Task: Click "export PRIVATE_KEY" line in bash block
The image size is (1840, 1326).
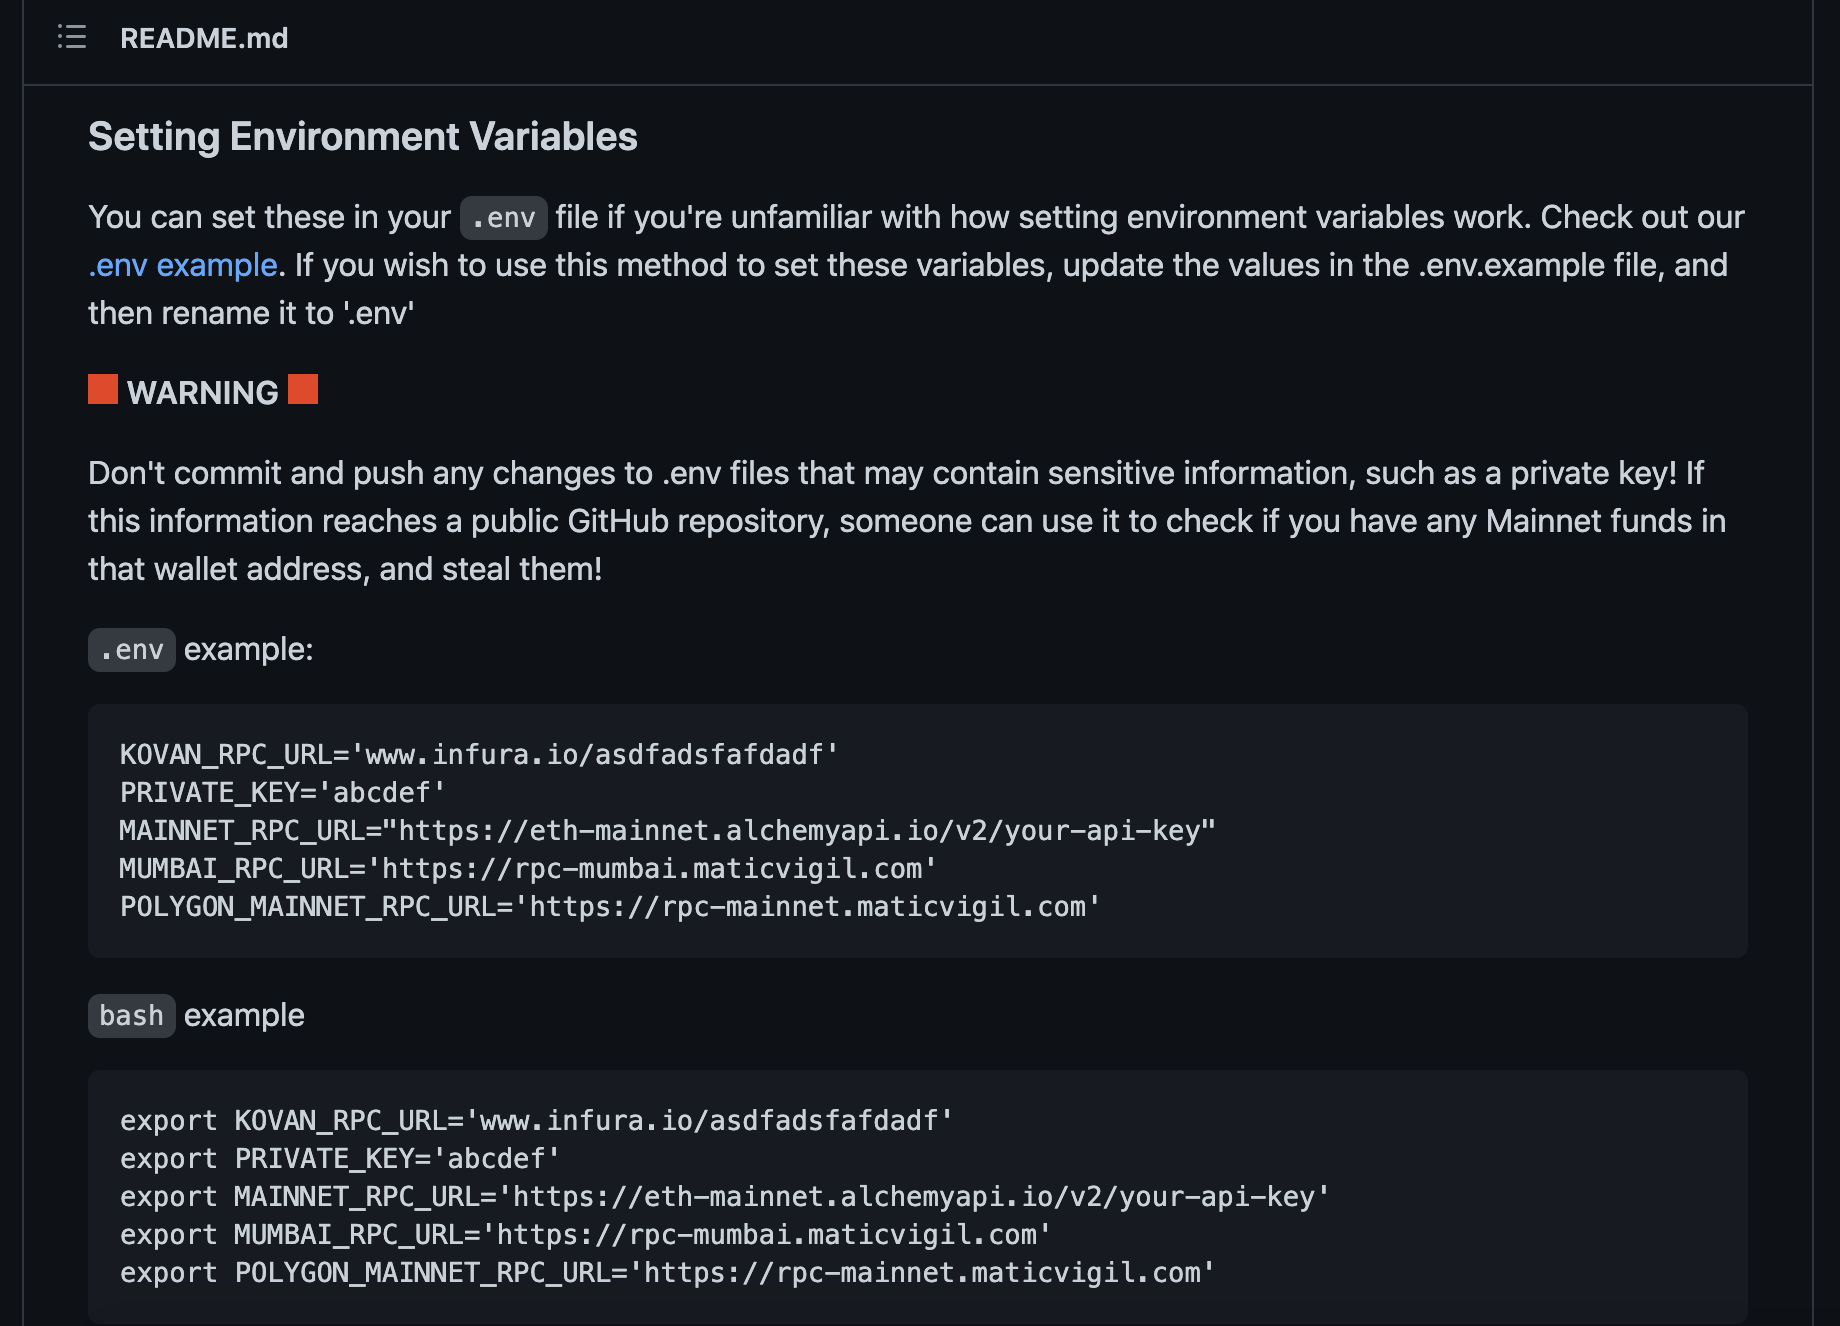Action: pos(340,1158)
